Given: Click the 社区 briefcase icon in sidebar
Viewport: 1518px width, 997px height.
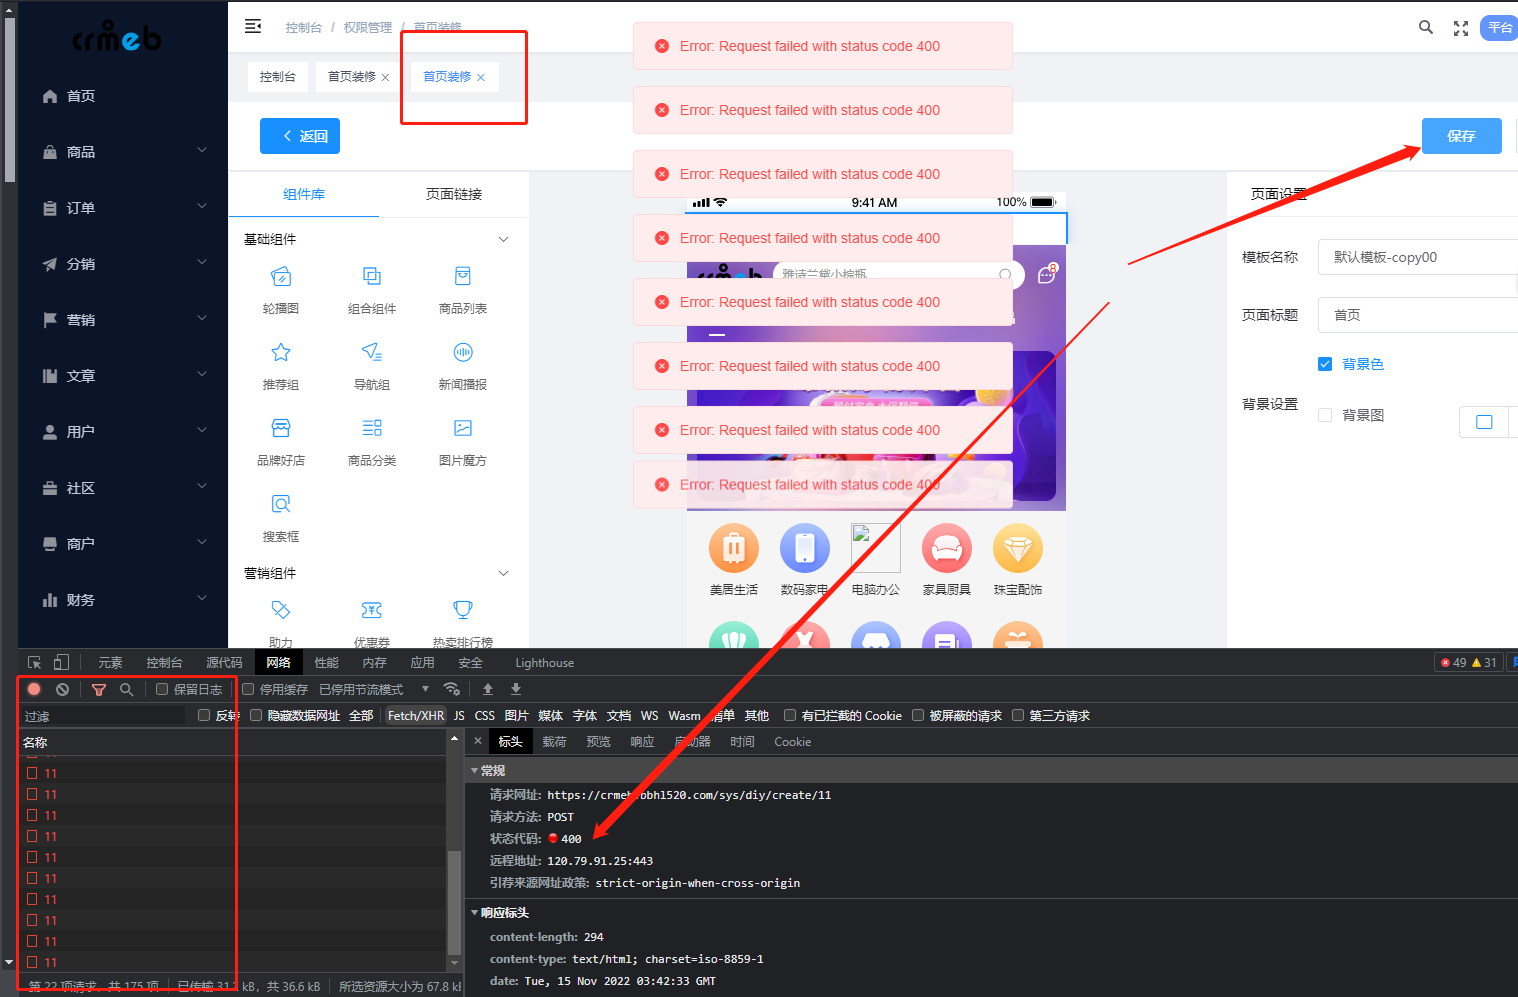Looking at the screenshot, I should [x=50, y=488].
